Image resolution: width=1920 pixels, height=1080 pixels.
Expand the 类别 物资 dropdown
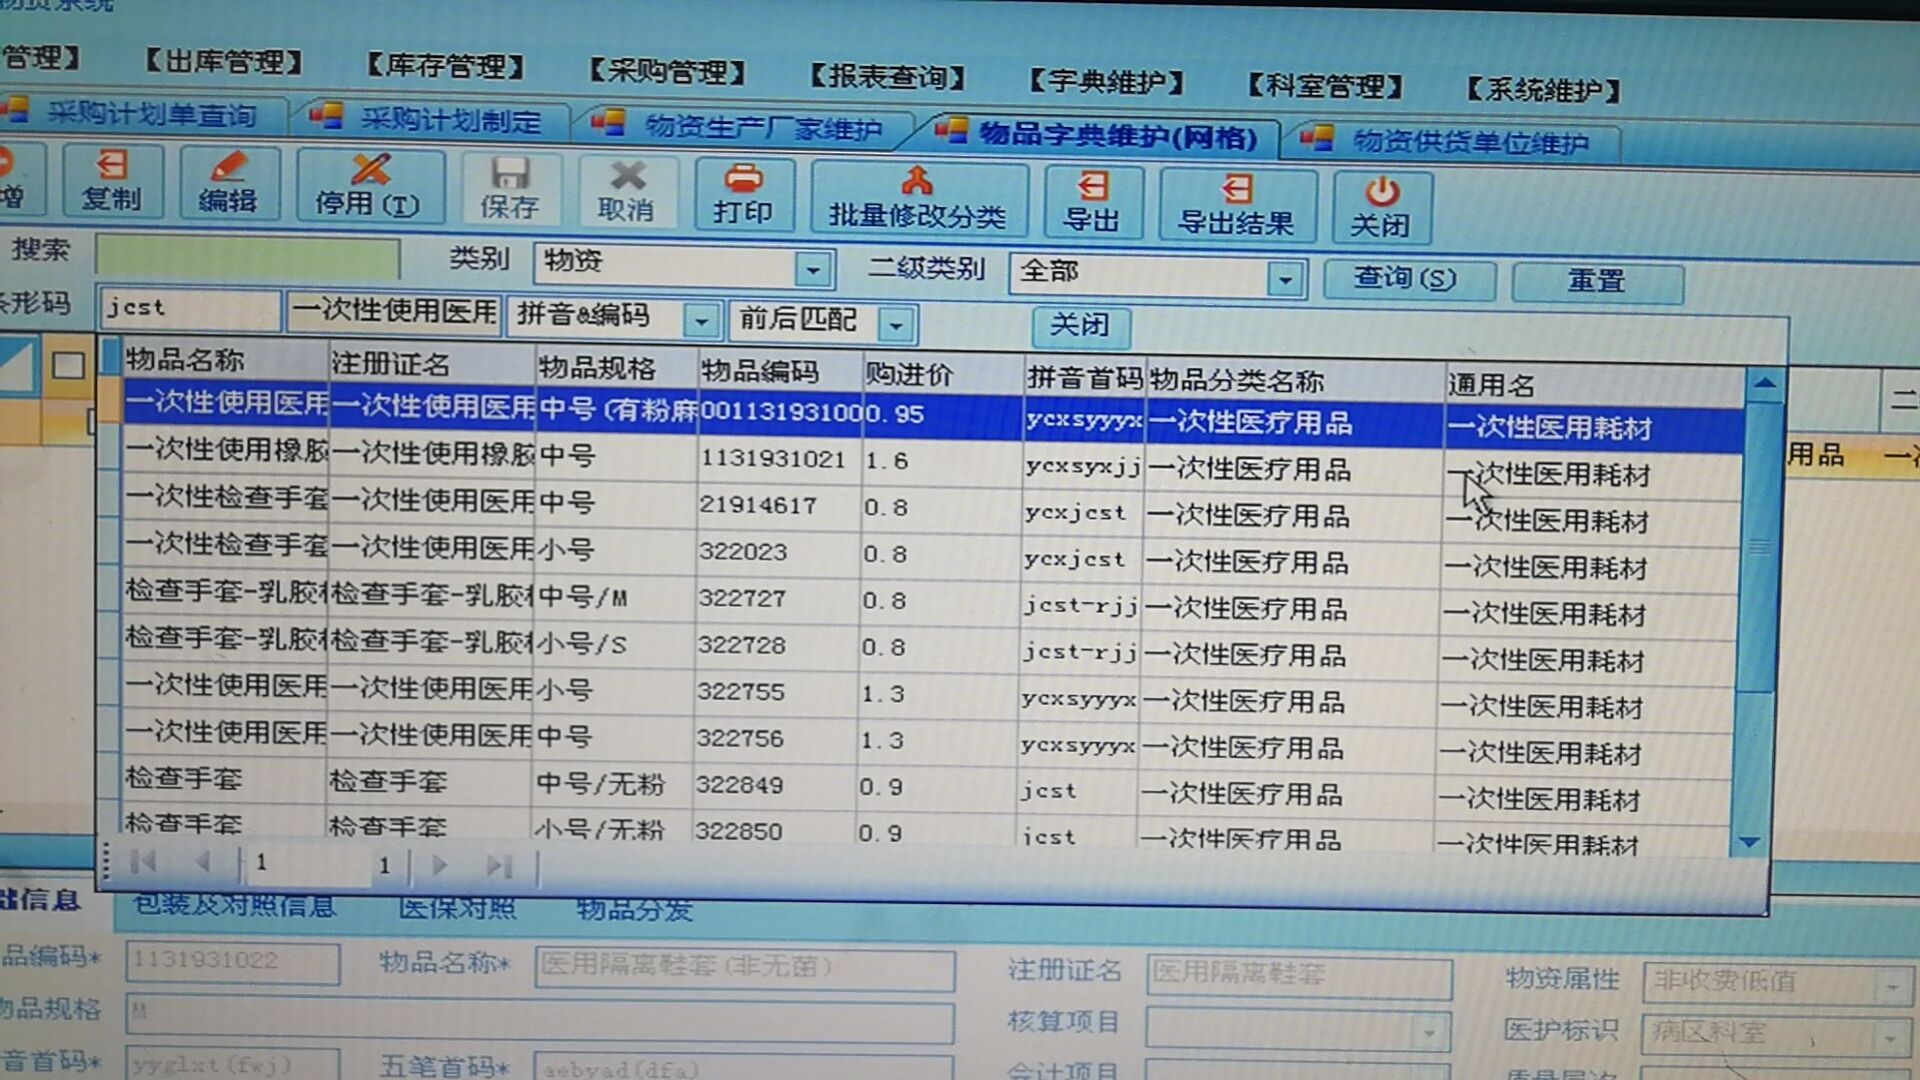coord(813,269)
